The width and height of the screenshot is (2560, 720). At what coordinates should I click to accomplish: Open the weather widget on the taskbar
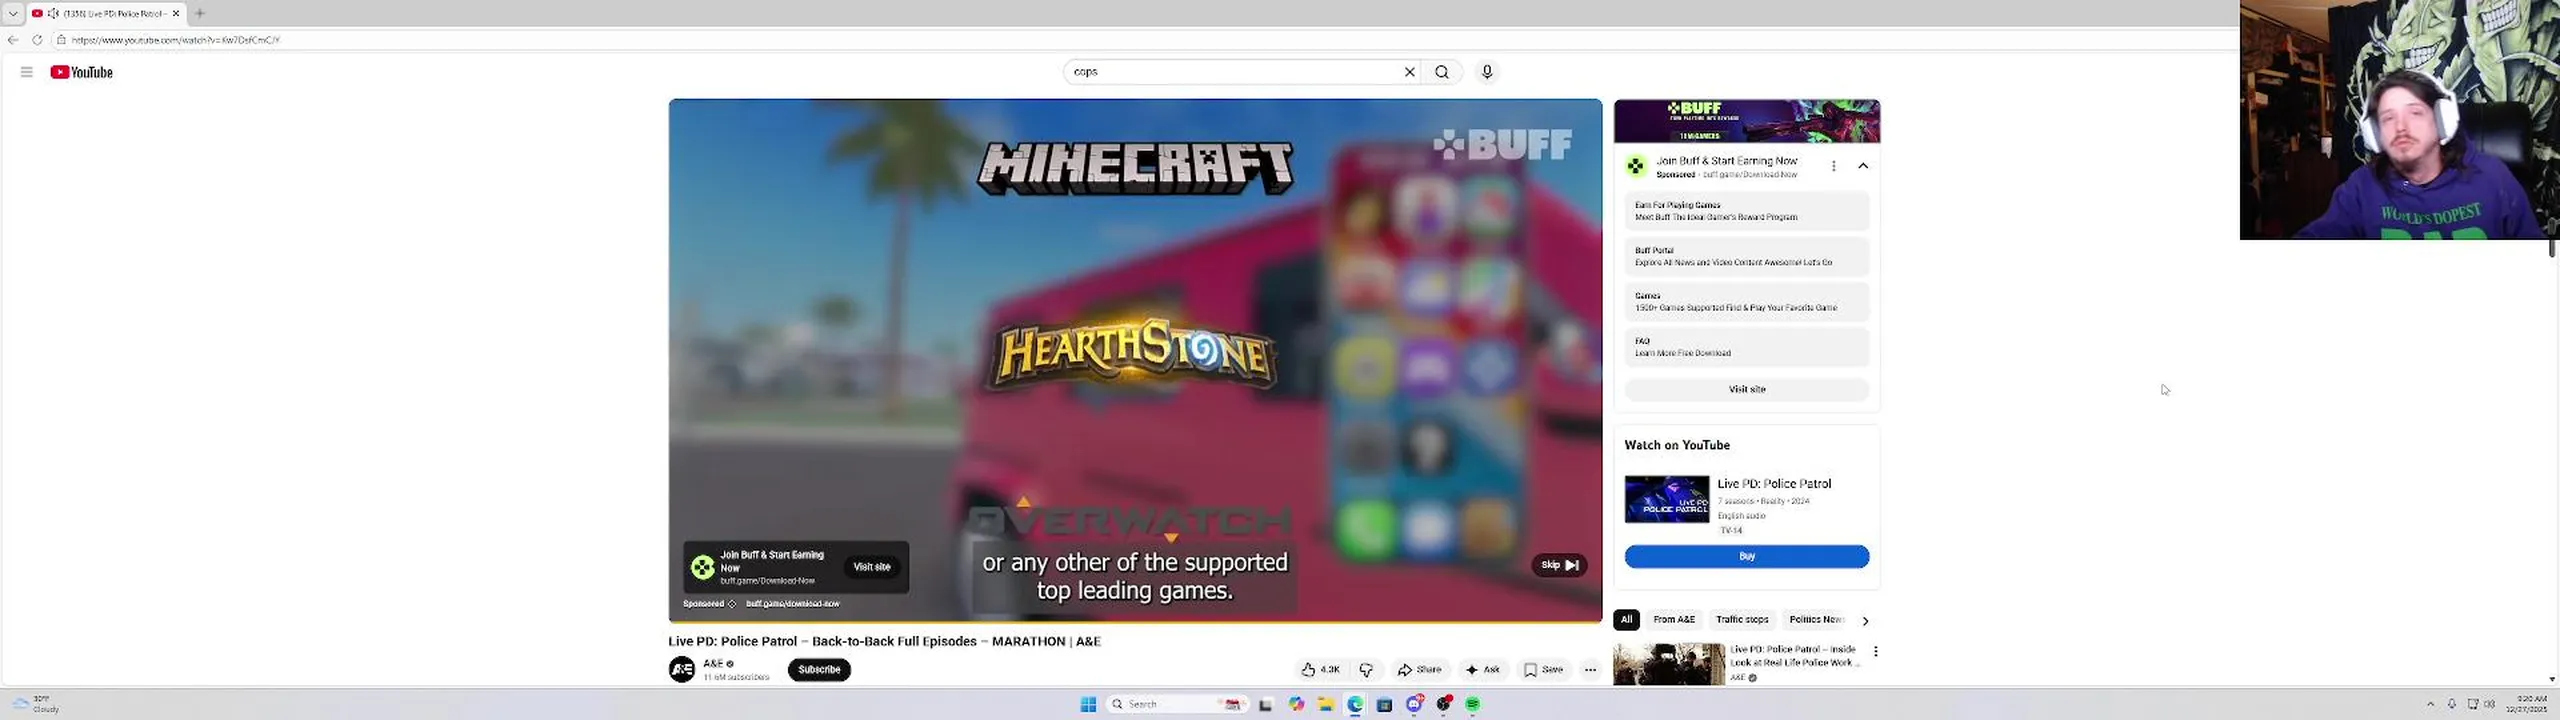[37, 704]
